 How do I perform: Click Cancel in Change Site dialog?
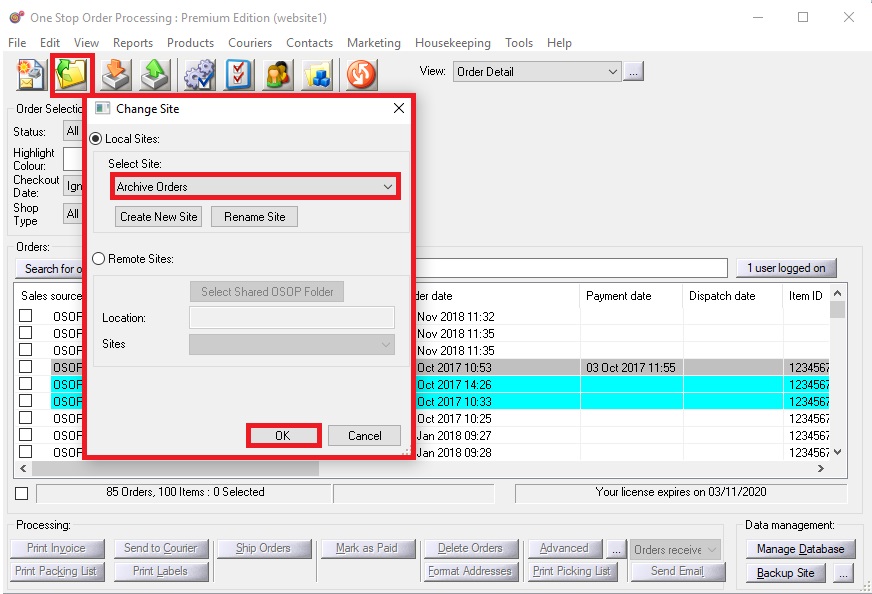pyautogui.click(x=364, y=435)
